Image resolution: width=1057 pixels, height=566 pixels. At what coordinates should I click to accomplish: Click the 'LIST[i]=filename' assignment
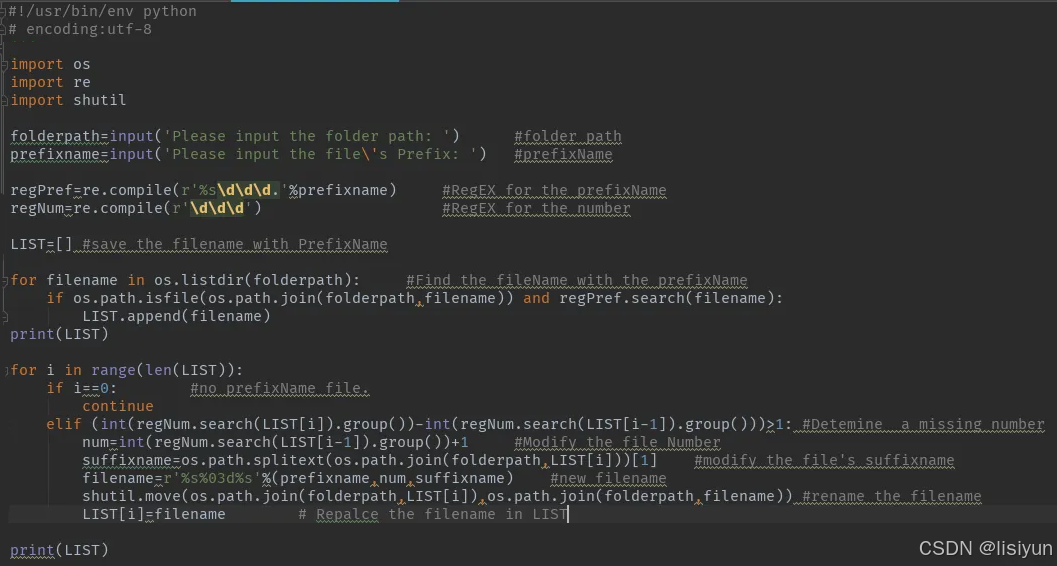154,514
